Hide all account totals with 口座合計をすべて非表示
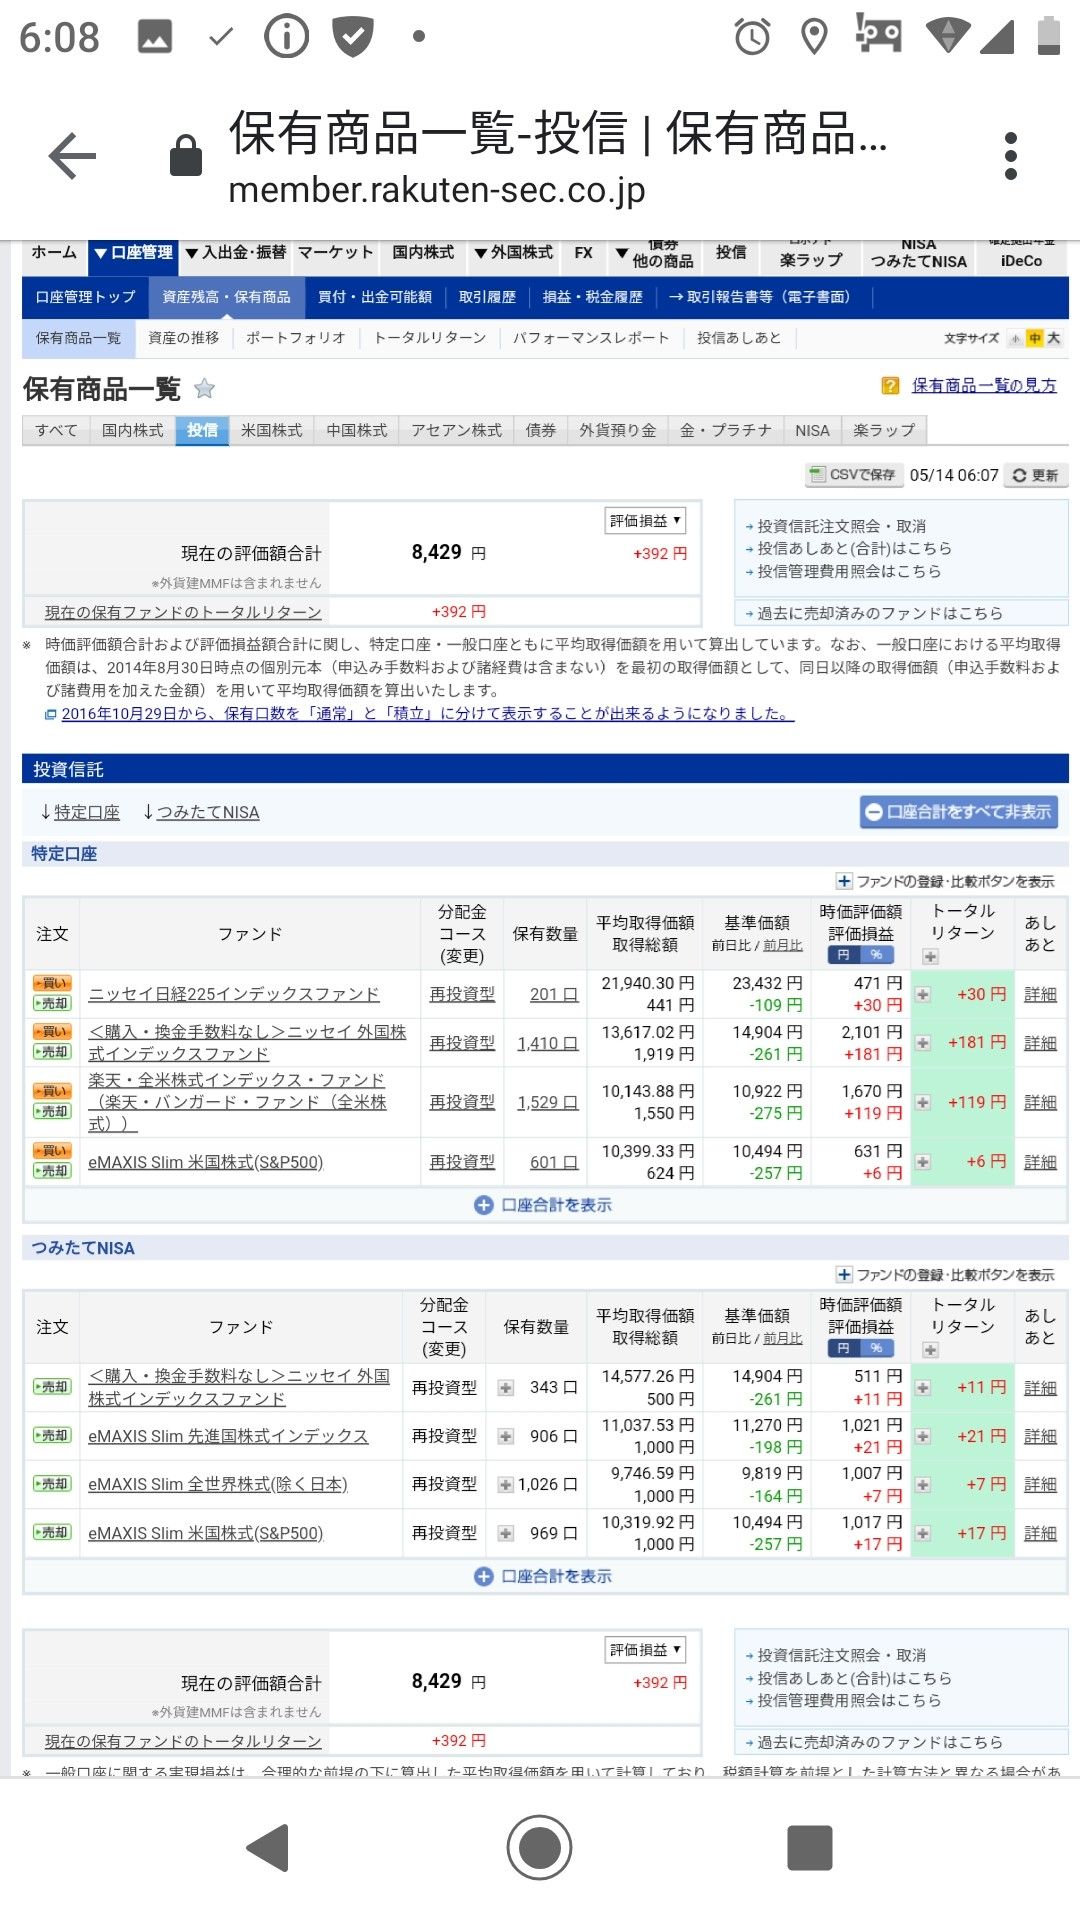 coord(959,812)
